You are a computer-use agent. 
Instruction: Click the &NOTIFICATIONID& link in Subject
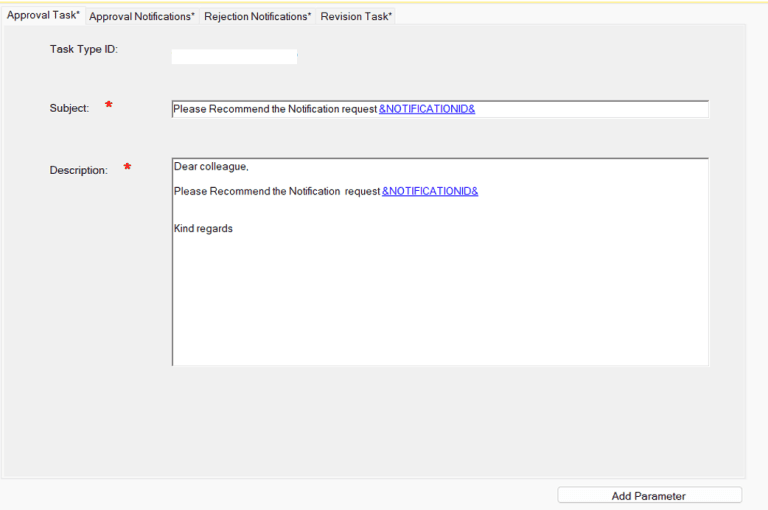[427, 109]
